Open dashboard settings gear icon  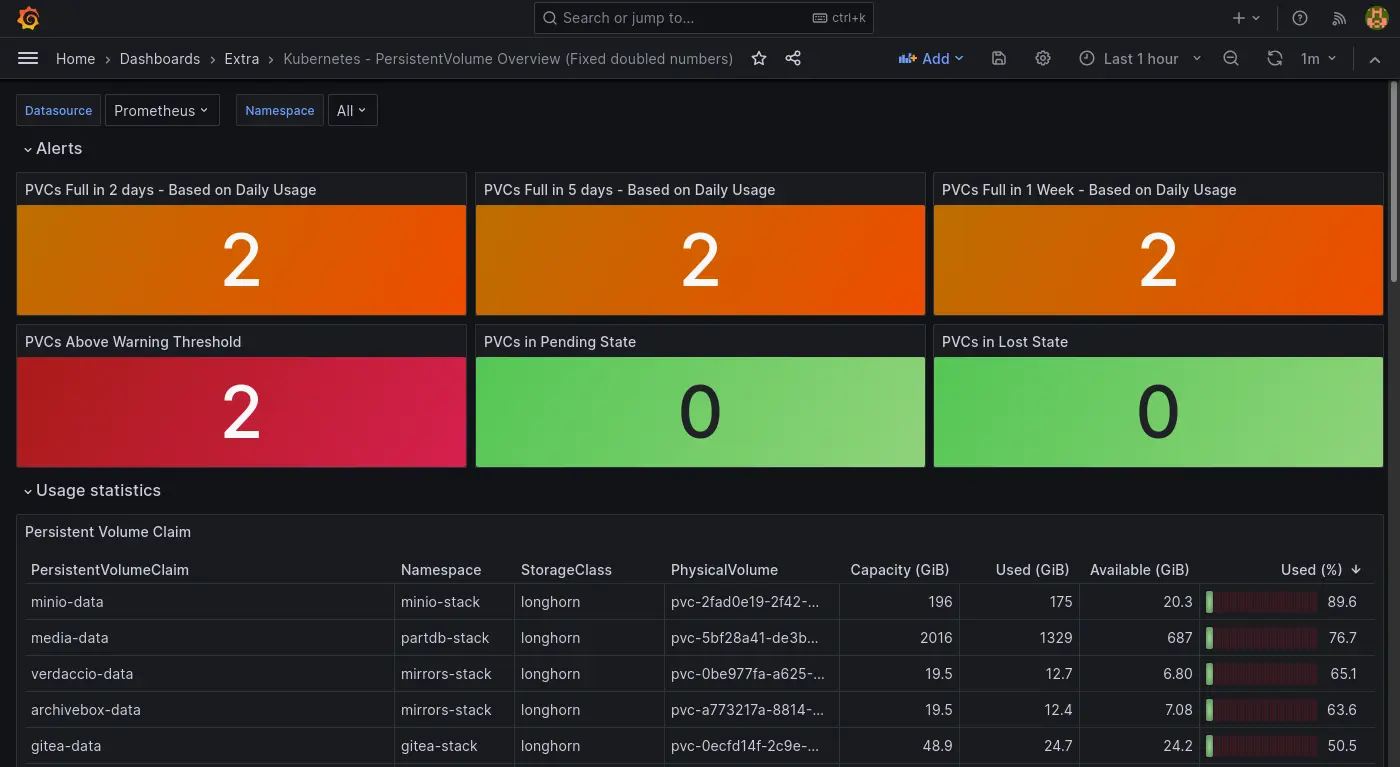(x=1043, y=59)
